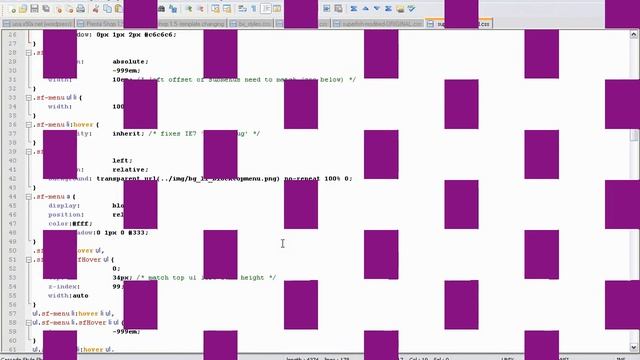
Task: Click 'color:#fff;' on line 47
Action: 71,224
